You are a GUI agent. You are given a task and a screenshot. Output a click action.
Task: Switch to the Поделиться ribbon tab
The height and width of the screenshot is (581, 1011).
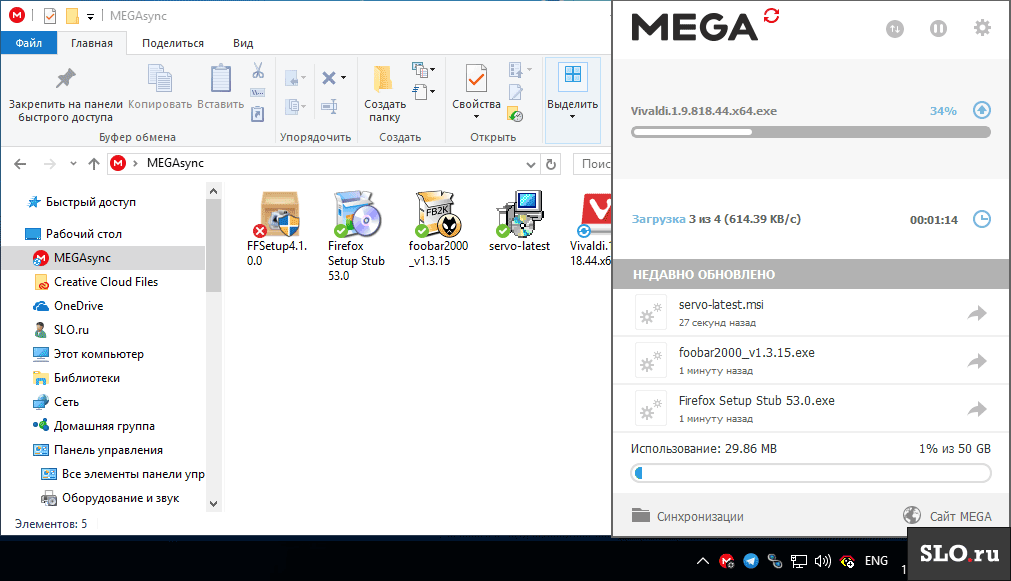(x=173, y=43)
